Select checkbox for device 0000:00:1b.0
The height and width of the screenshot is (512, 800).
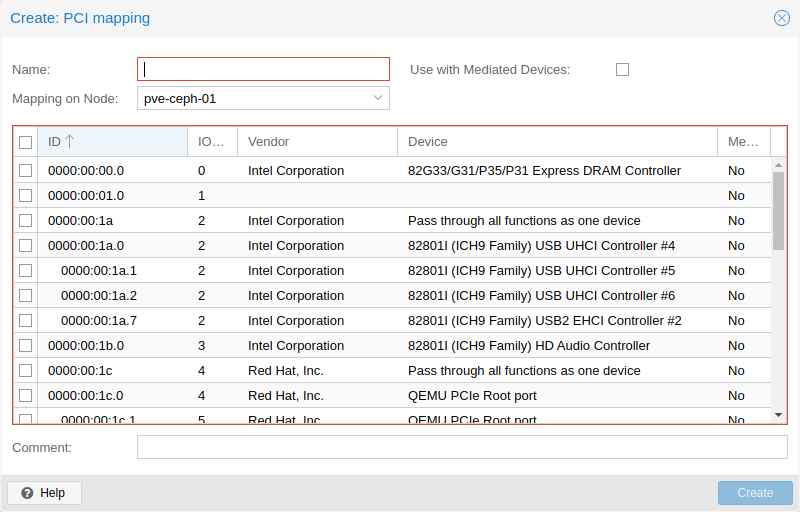pos(26,346)
